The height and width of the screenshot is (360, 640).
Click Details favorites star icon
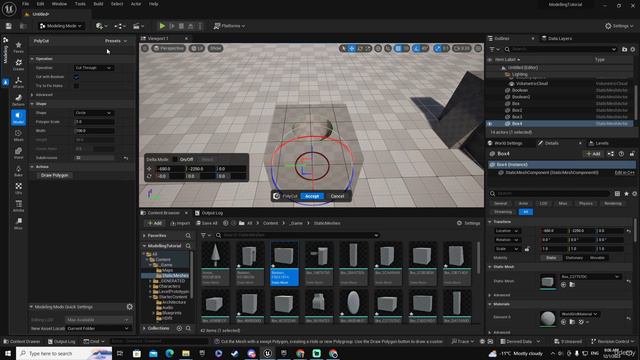[x=627, y=193]
